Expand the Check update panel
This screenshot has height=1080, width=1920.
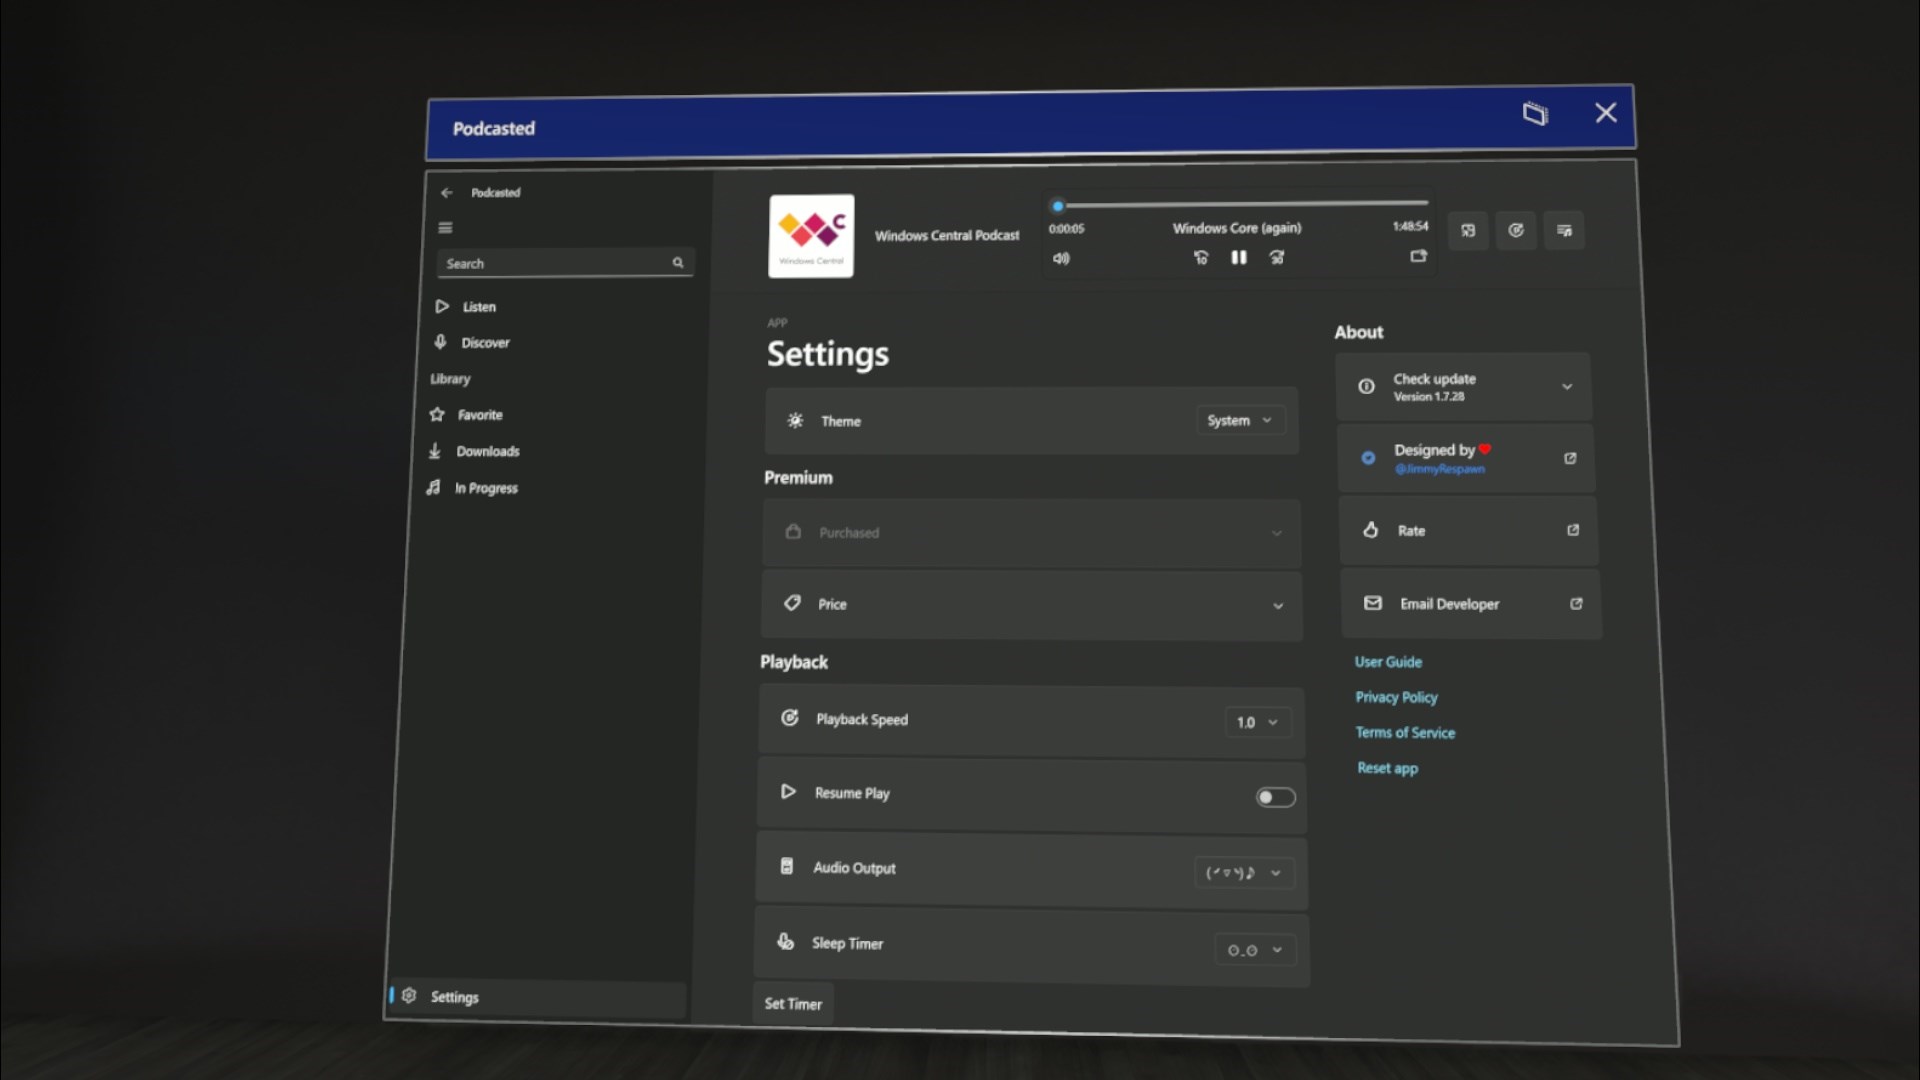(1464, 387)
